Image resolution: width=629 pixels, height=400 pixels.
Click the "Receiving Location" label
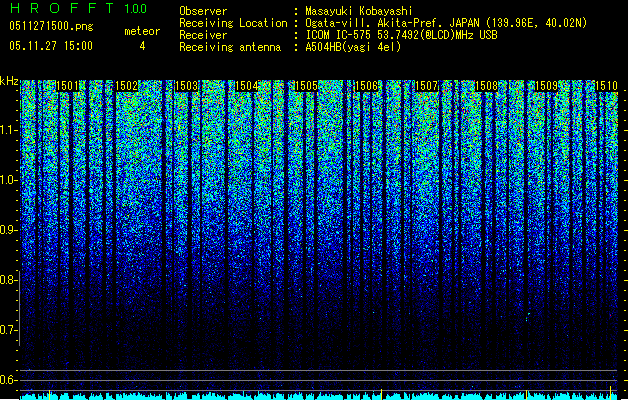point(233,23)
